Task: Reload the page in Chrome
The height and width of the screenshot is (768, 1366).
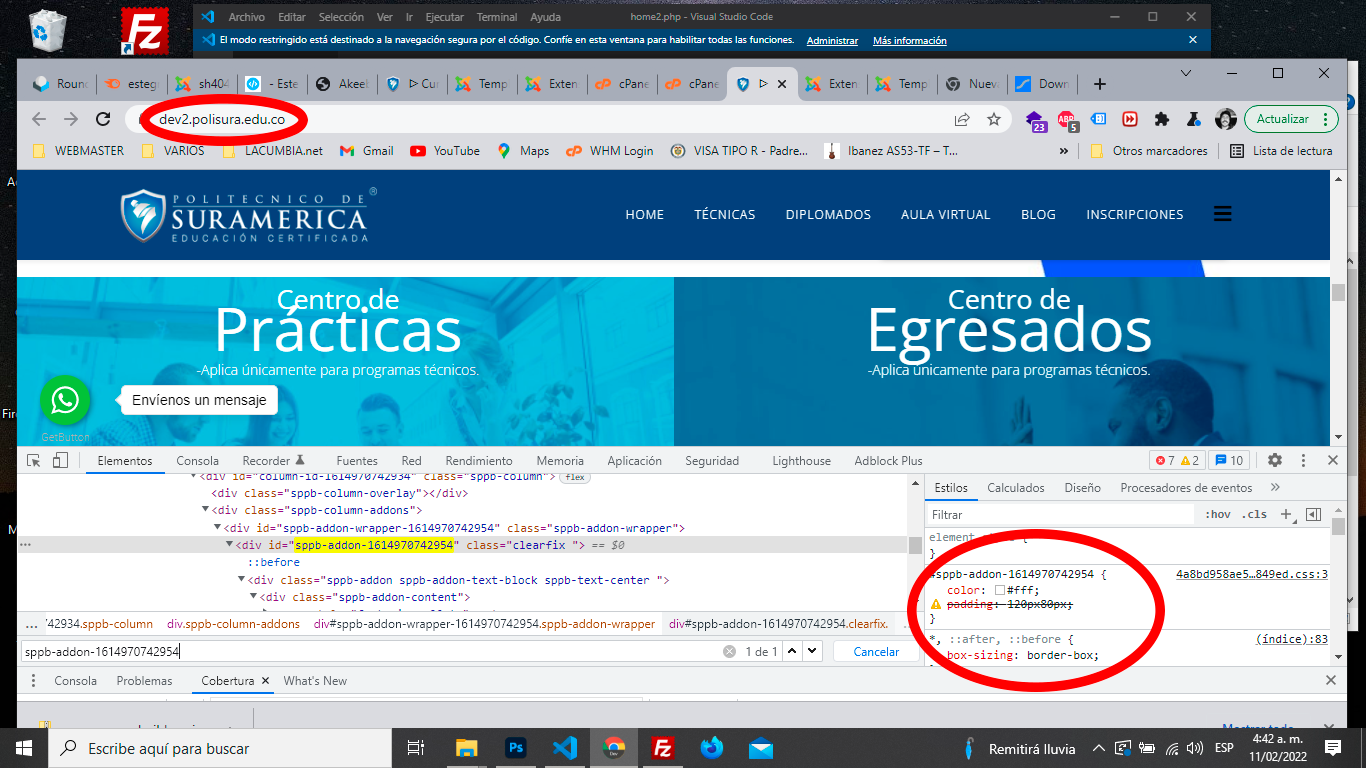Action: click(x=102, y=119)
